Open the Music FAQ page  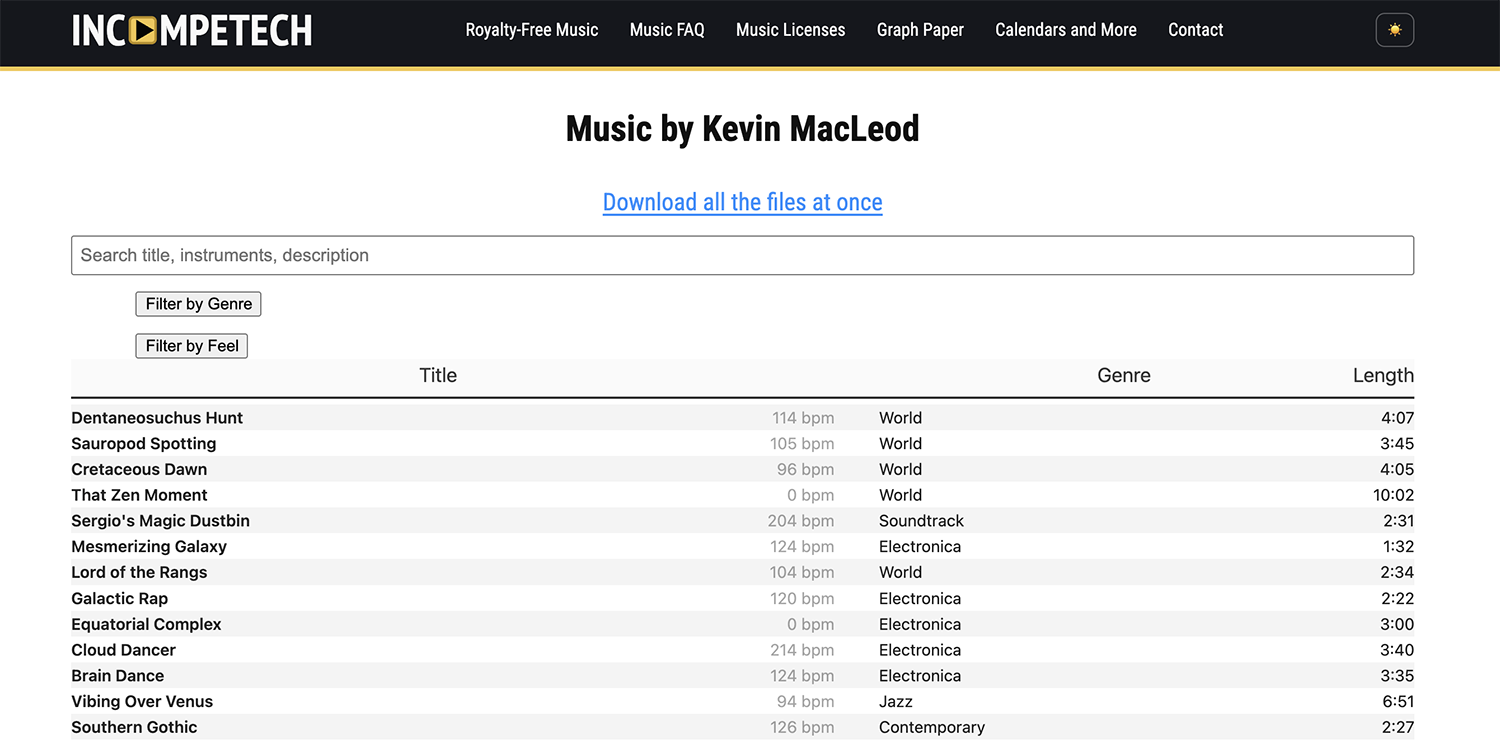[x=667, y=30]
